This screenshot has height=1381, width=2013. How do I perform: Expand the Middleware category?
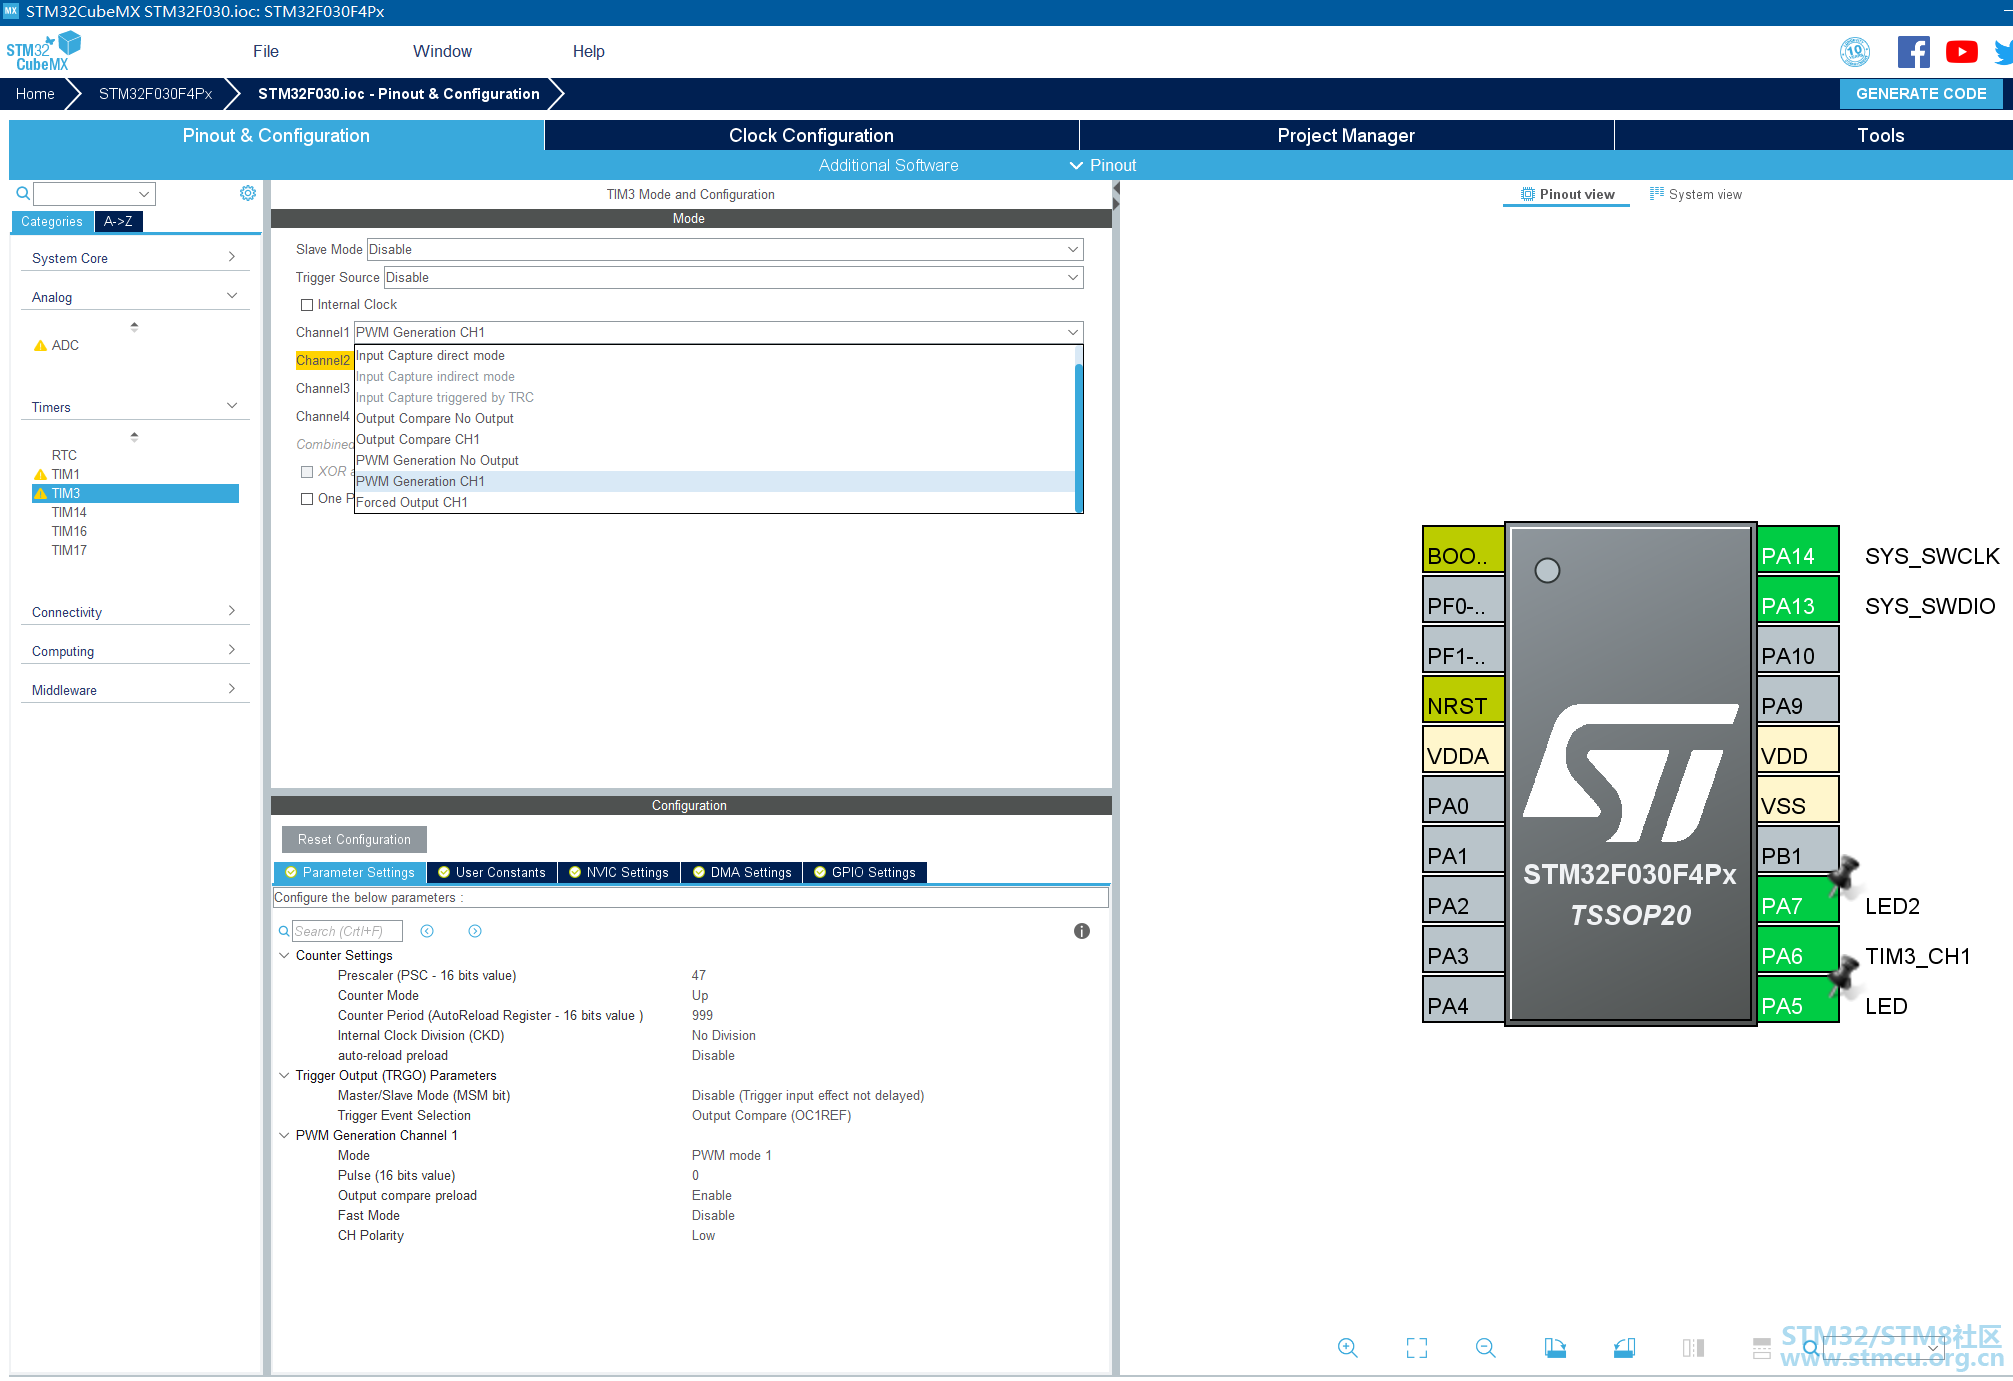135,690
